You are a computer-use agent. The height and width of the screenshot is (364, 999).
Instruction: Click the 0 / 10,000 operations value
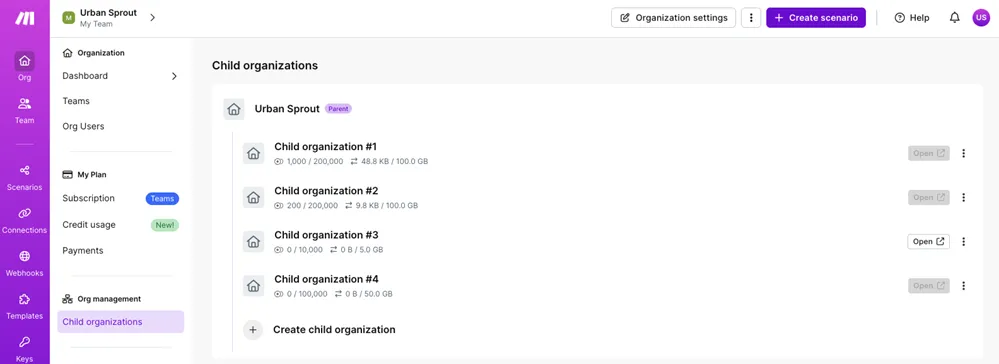305,250
